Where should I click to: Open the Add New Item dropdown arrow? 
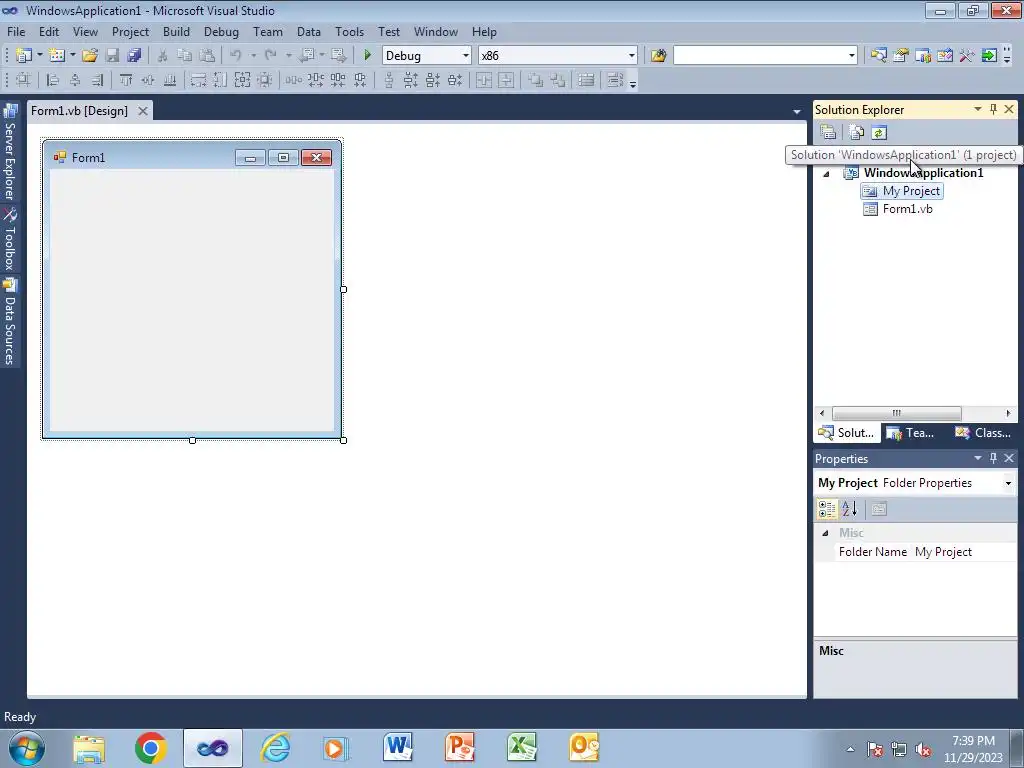(72, 56)
